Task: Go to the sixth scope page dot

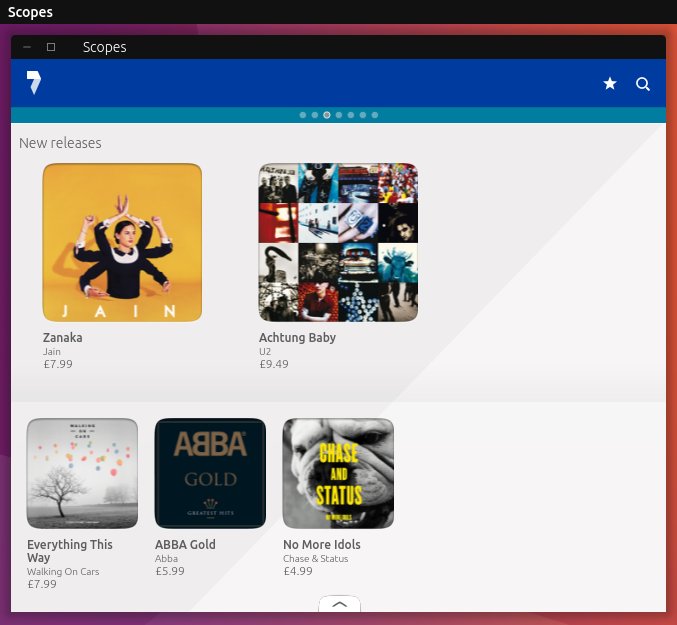Action: (363, 115)
